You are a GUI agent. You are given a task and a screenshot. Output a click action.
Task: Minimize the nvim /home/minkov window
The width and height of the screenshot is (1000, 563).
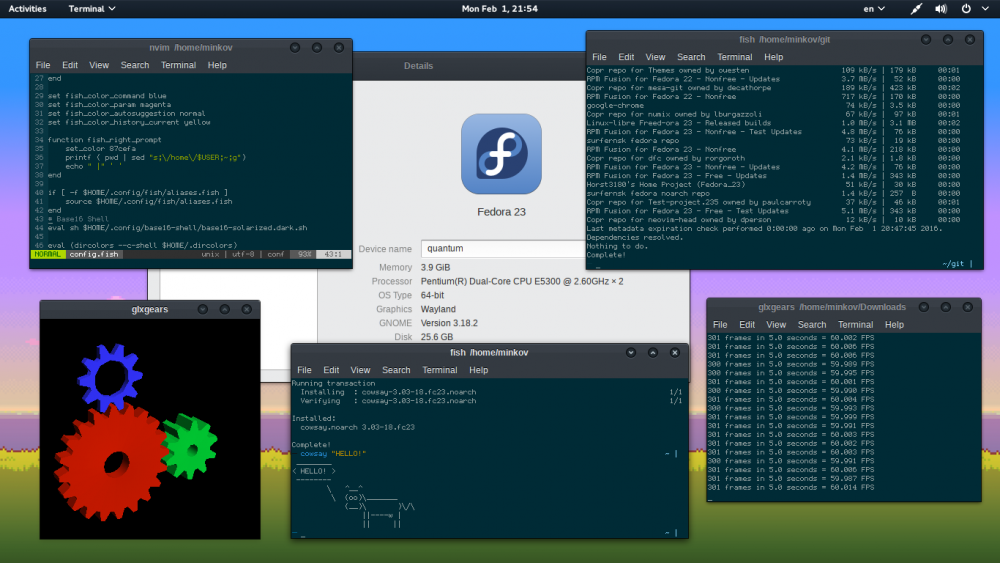pos(295,48)
